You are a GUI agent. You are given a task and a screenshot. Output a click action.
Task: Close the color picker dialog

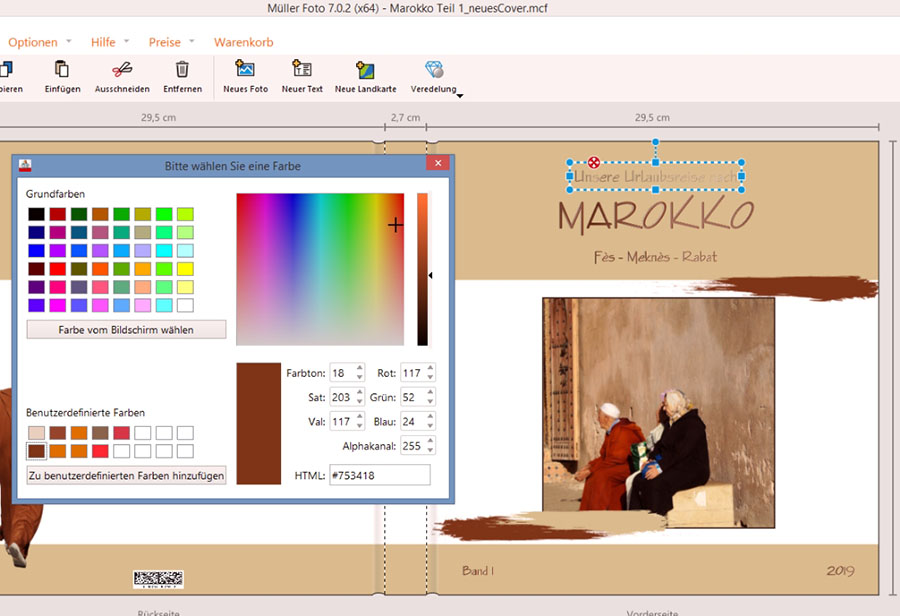click(x=437, y=165)
